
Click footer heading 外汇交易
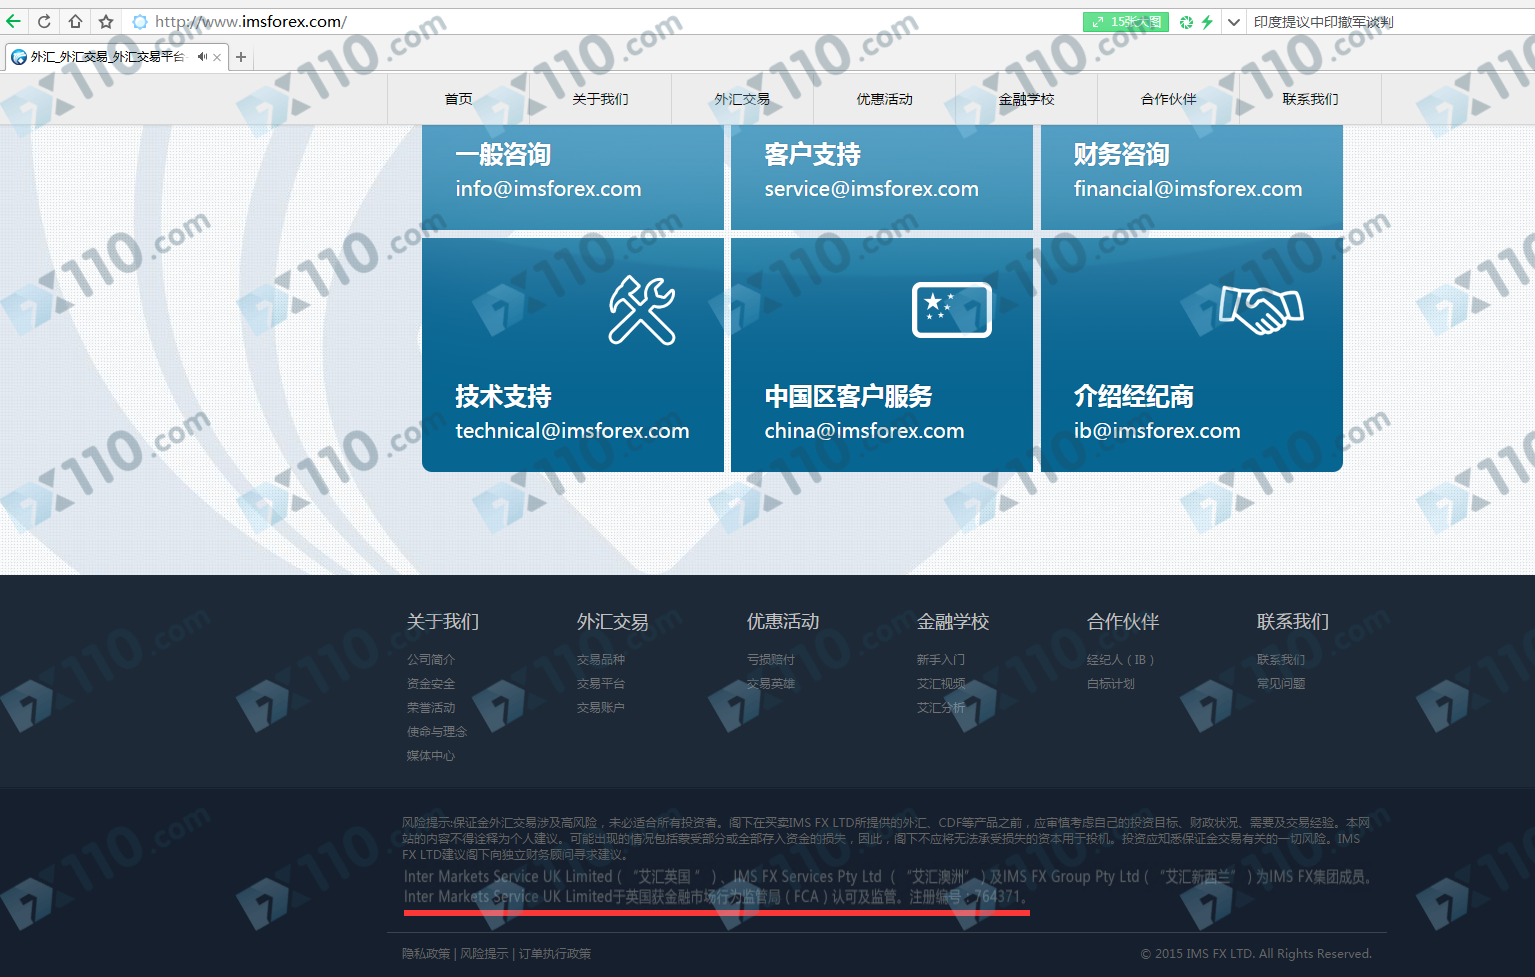click(x=613, y=622)
